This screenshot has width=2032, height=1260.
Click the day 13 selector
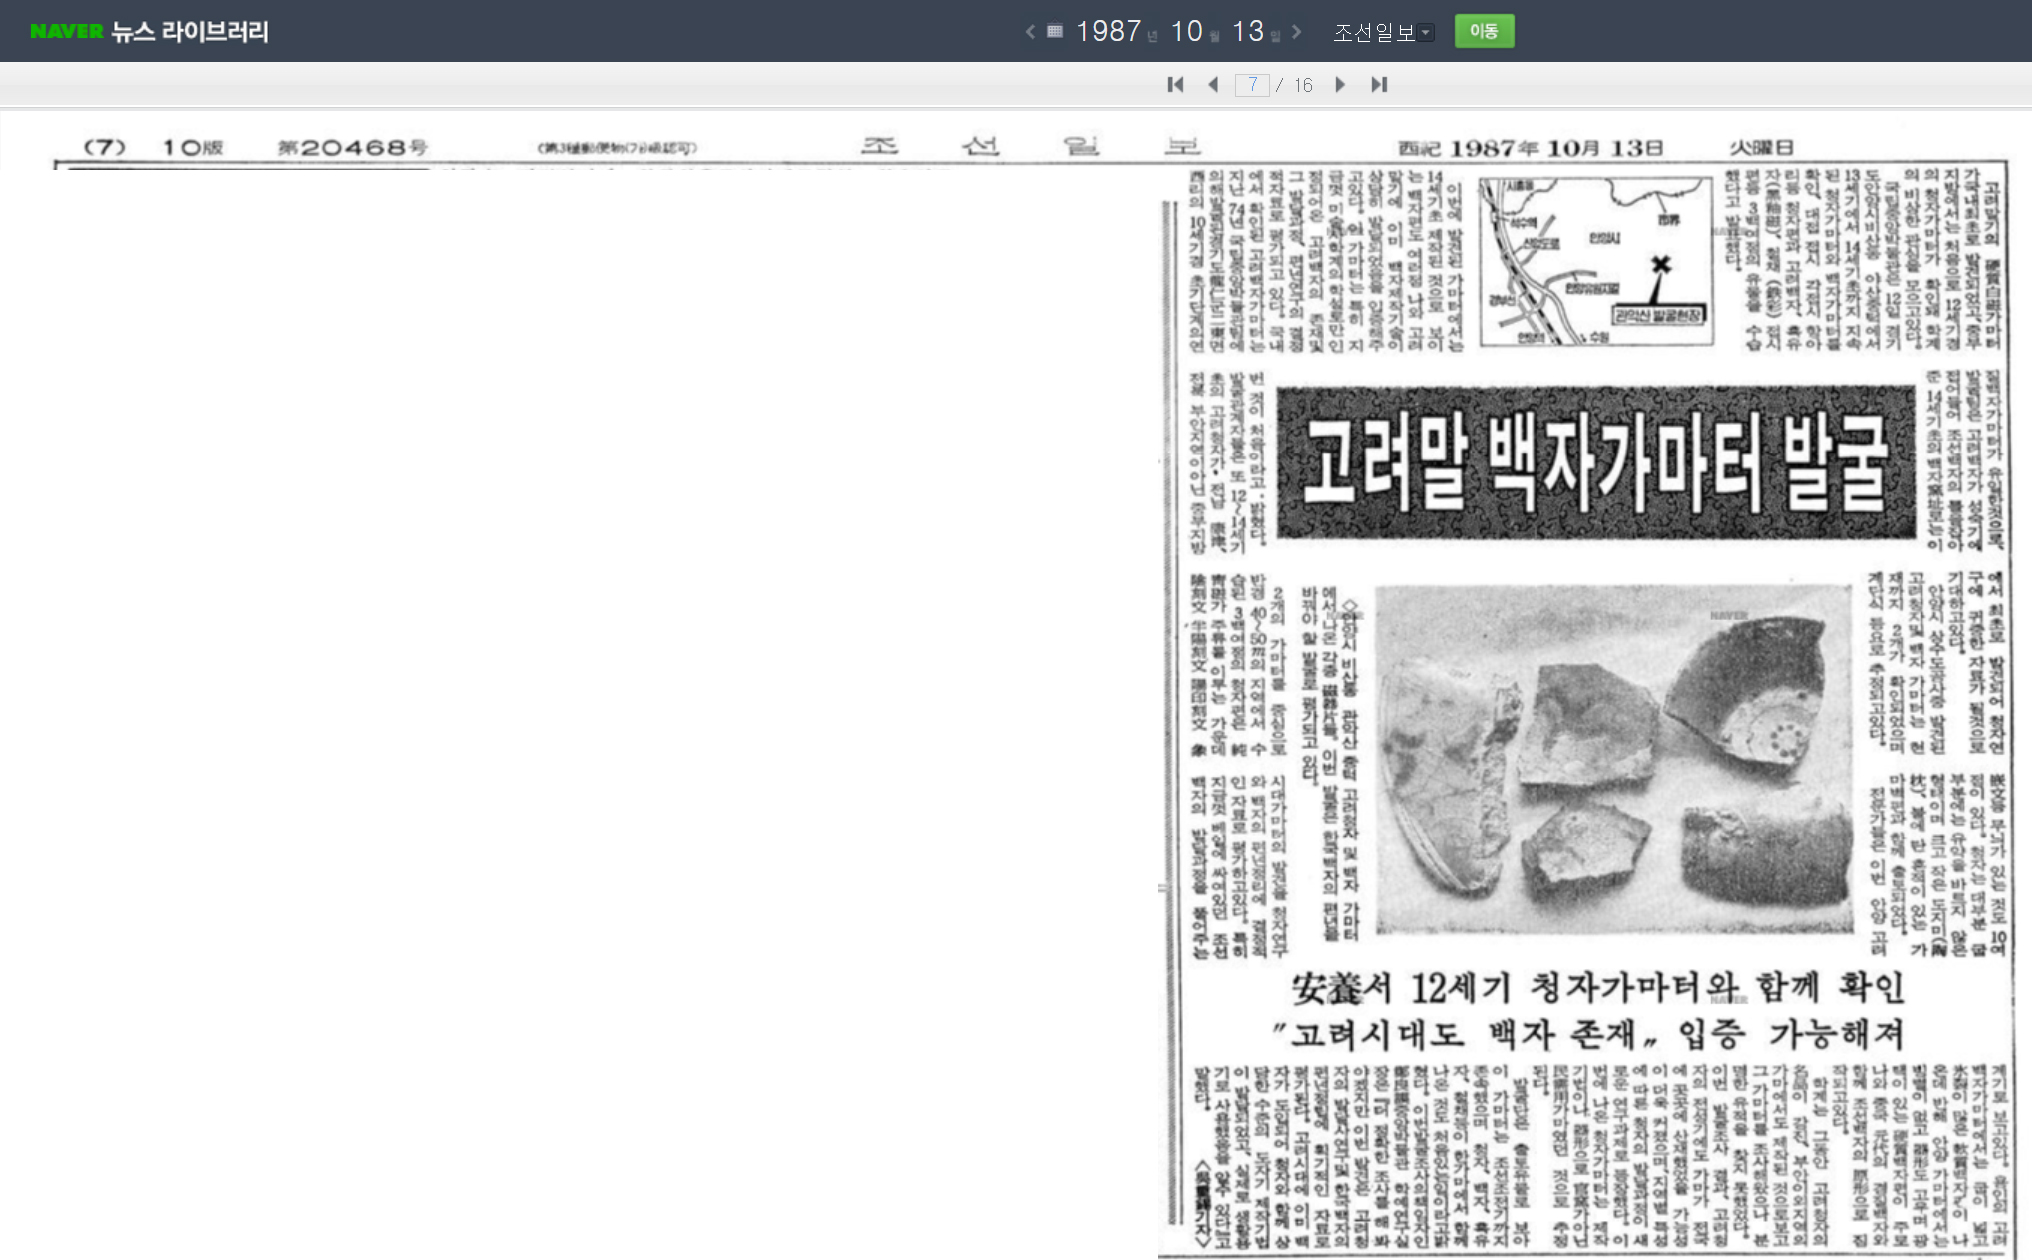tap(1248, 31)
